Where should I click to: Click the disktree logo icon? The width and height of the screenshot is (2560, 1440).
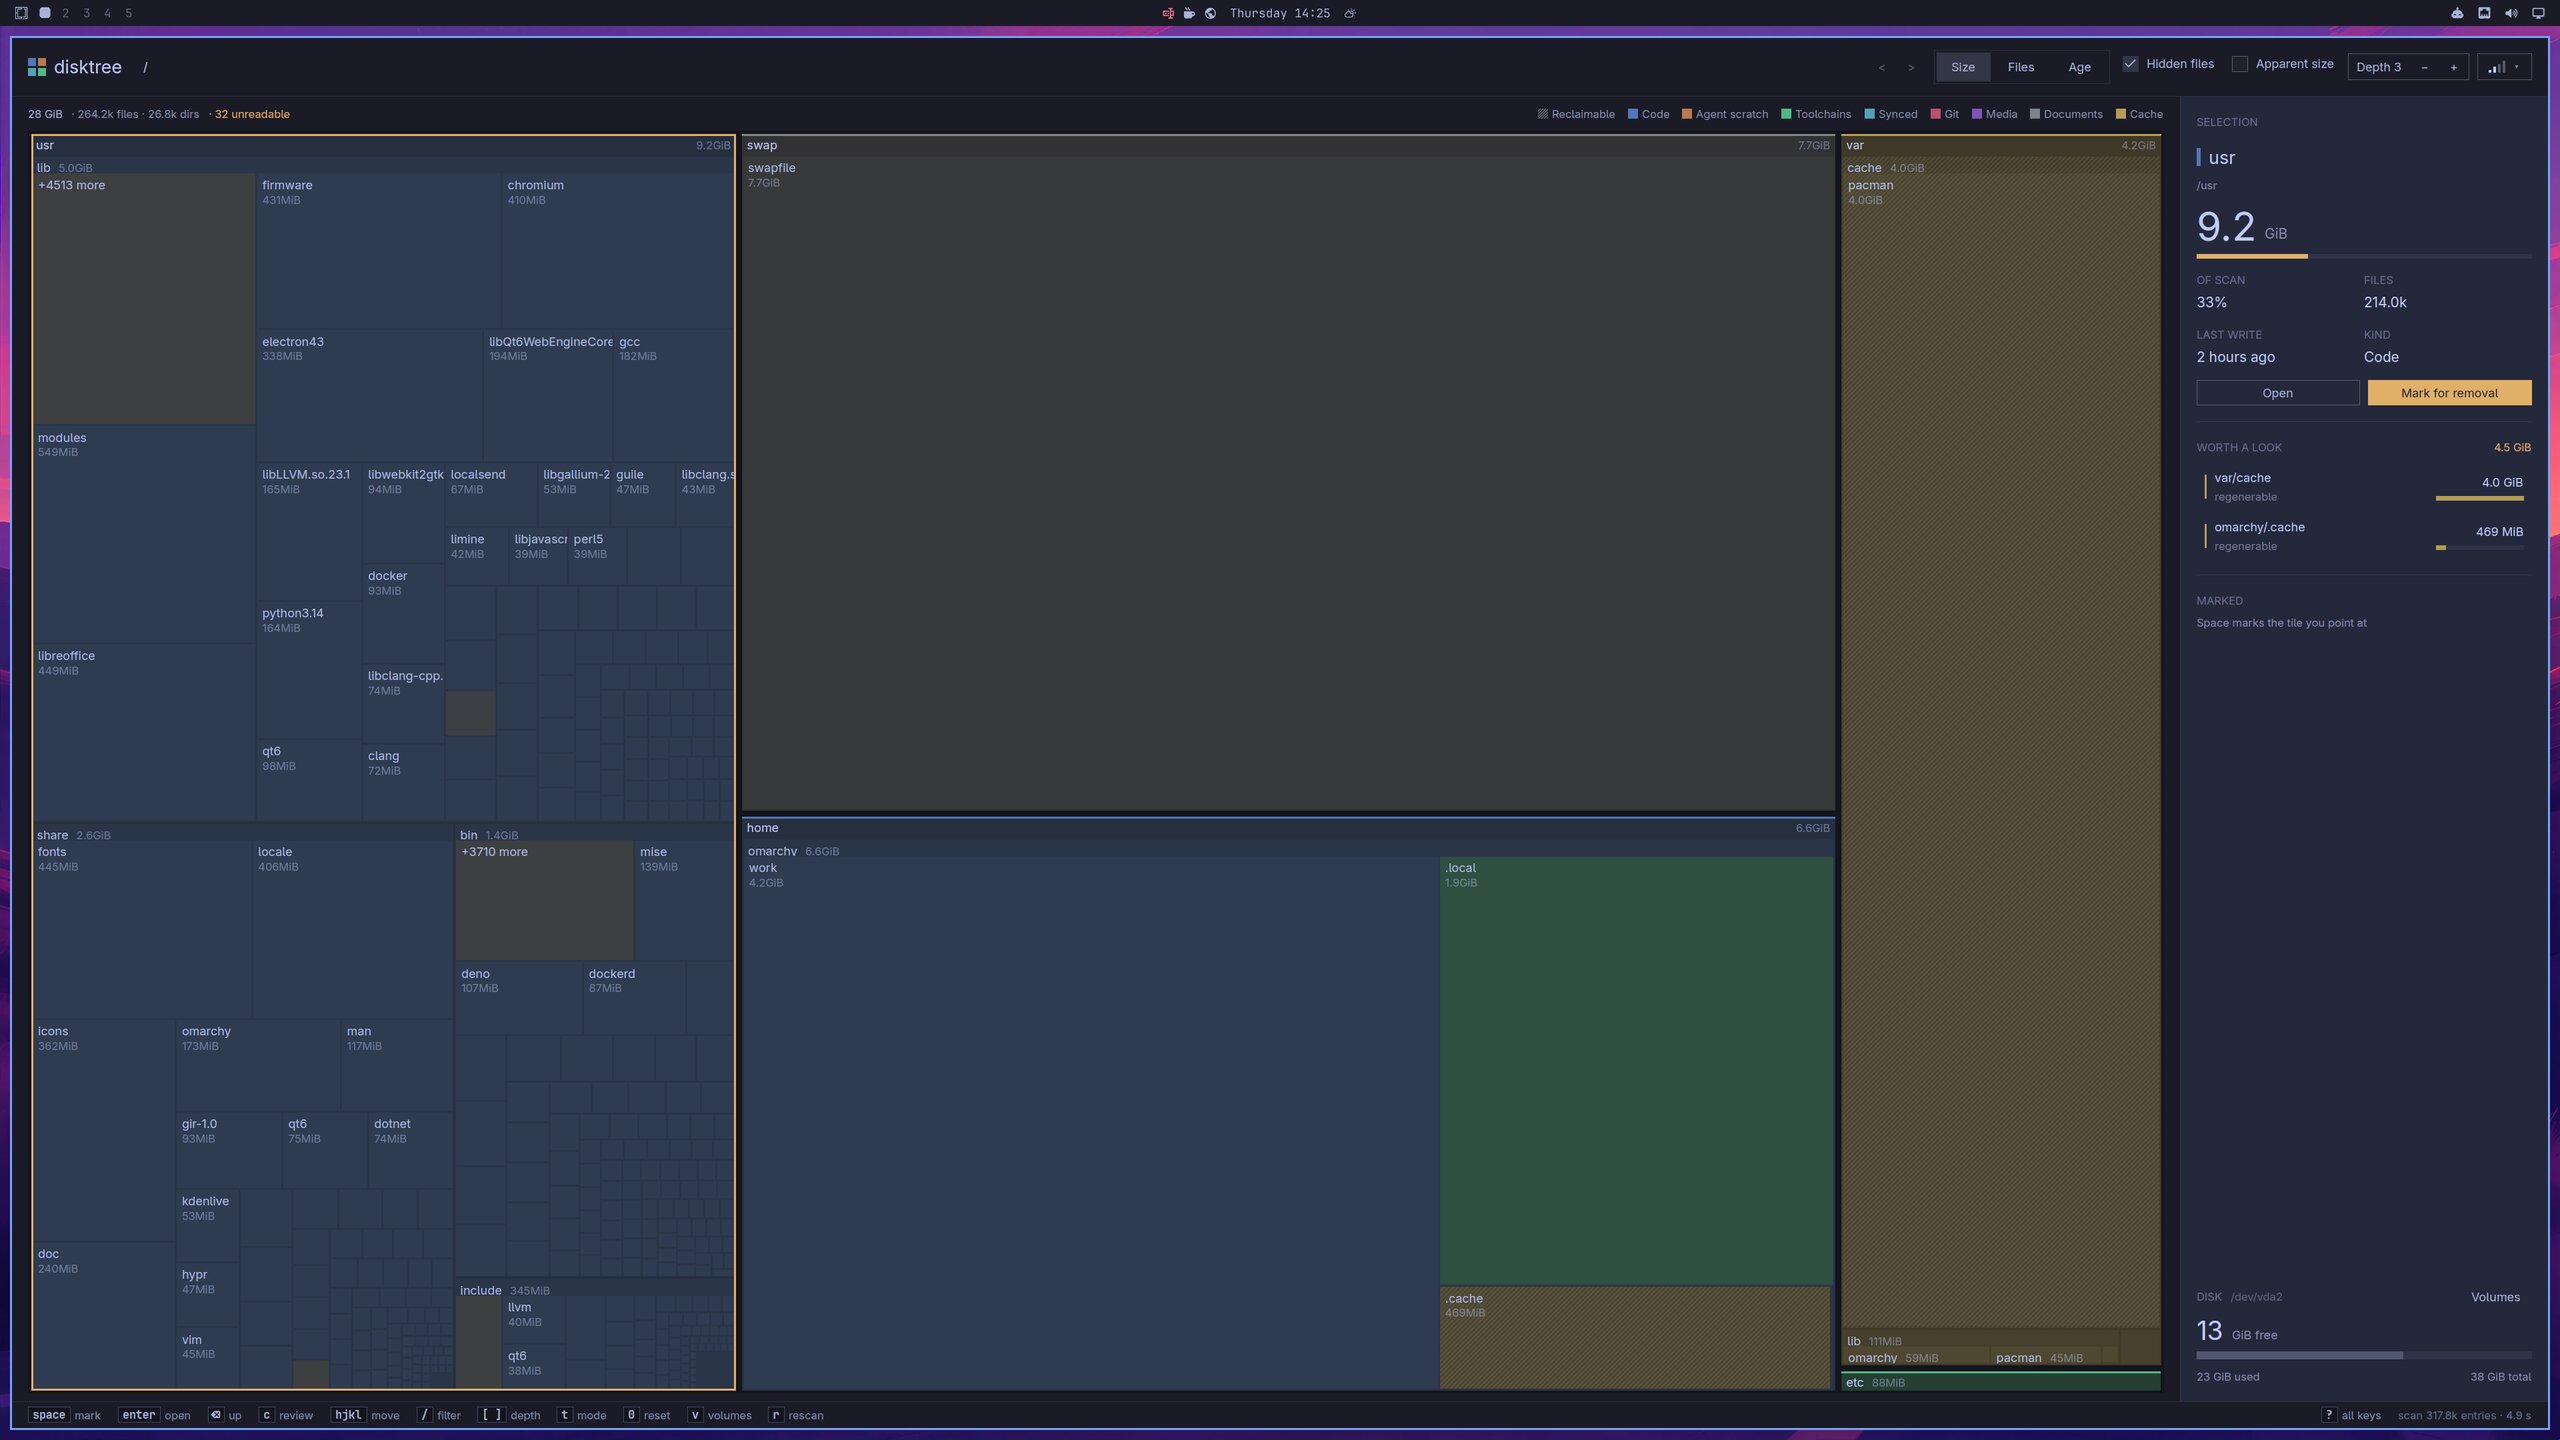click(37, 67)
